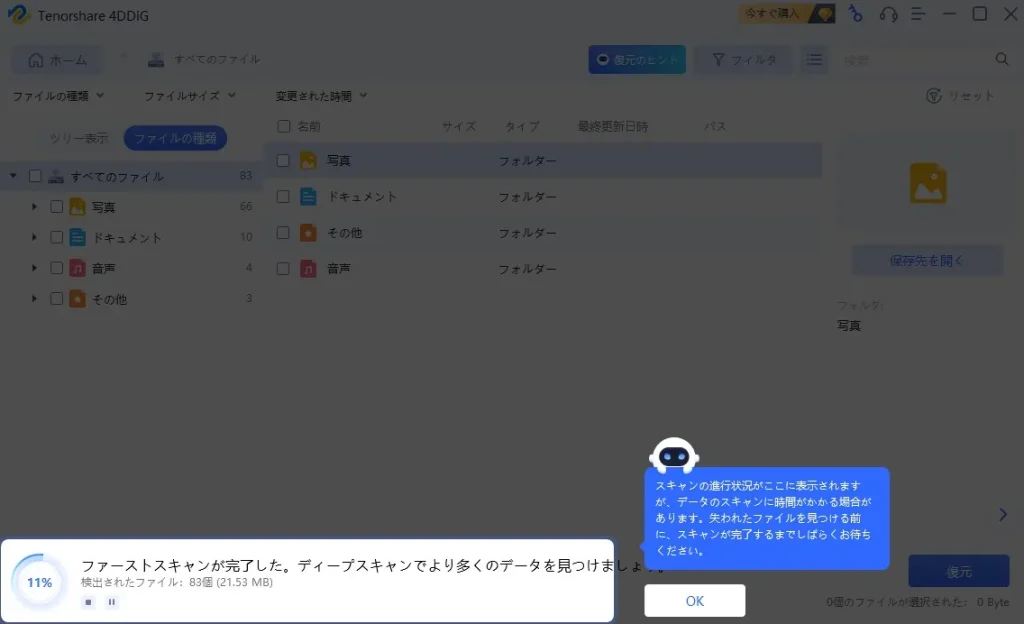Click the search magnifier icon
This screenshot has width=1024, height=624.
pos(1002,60)
